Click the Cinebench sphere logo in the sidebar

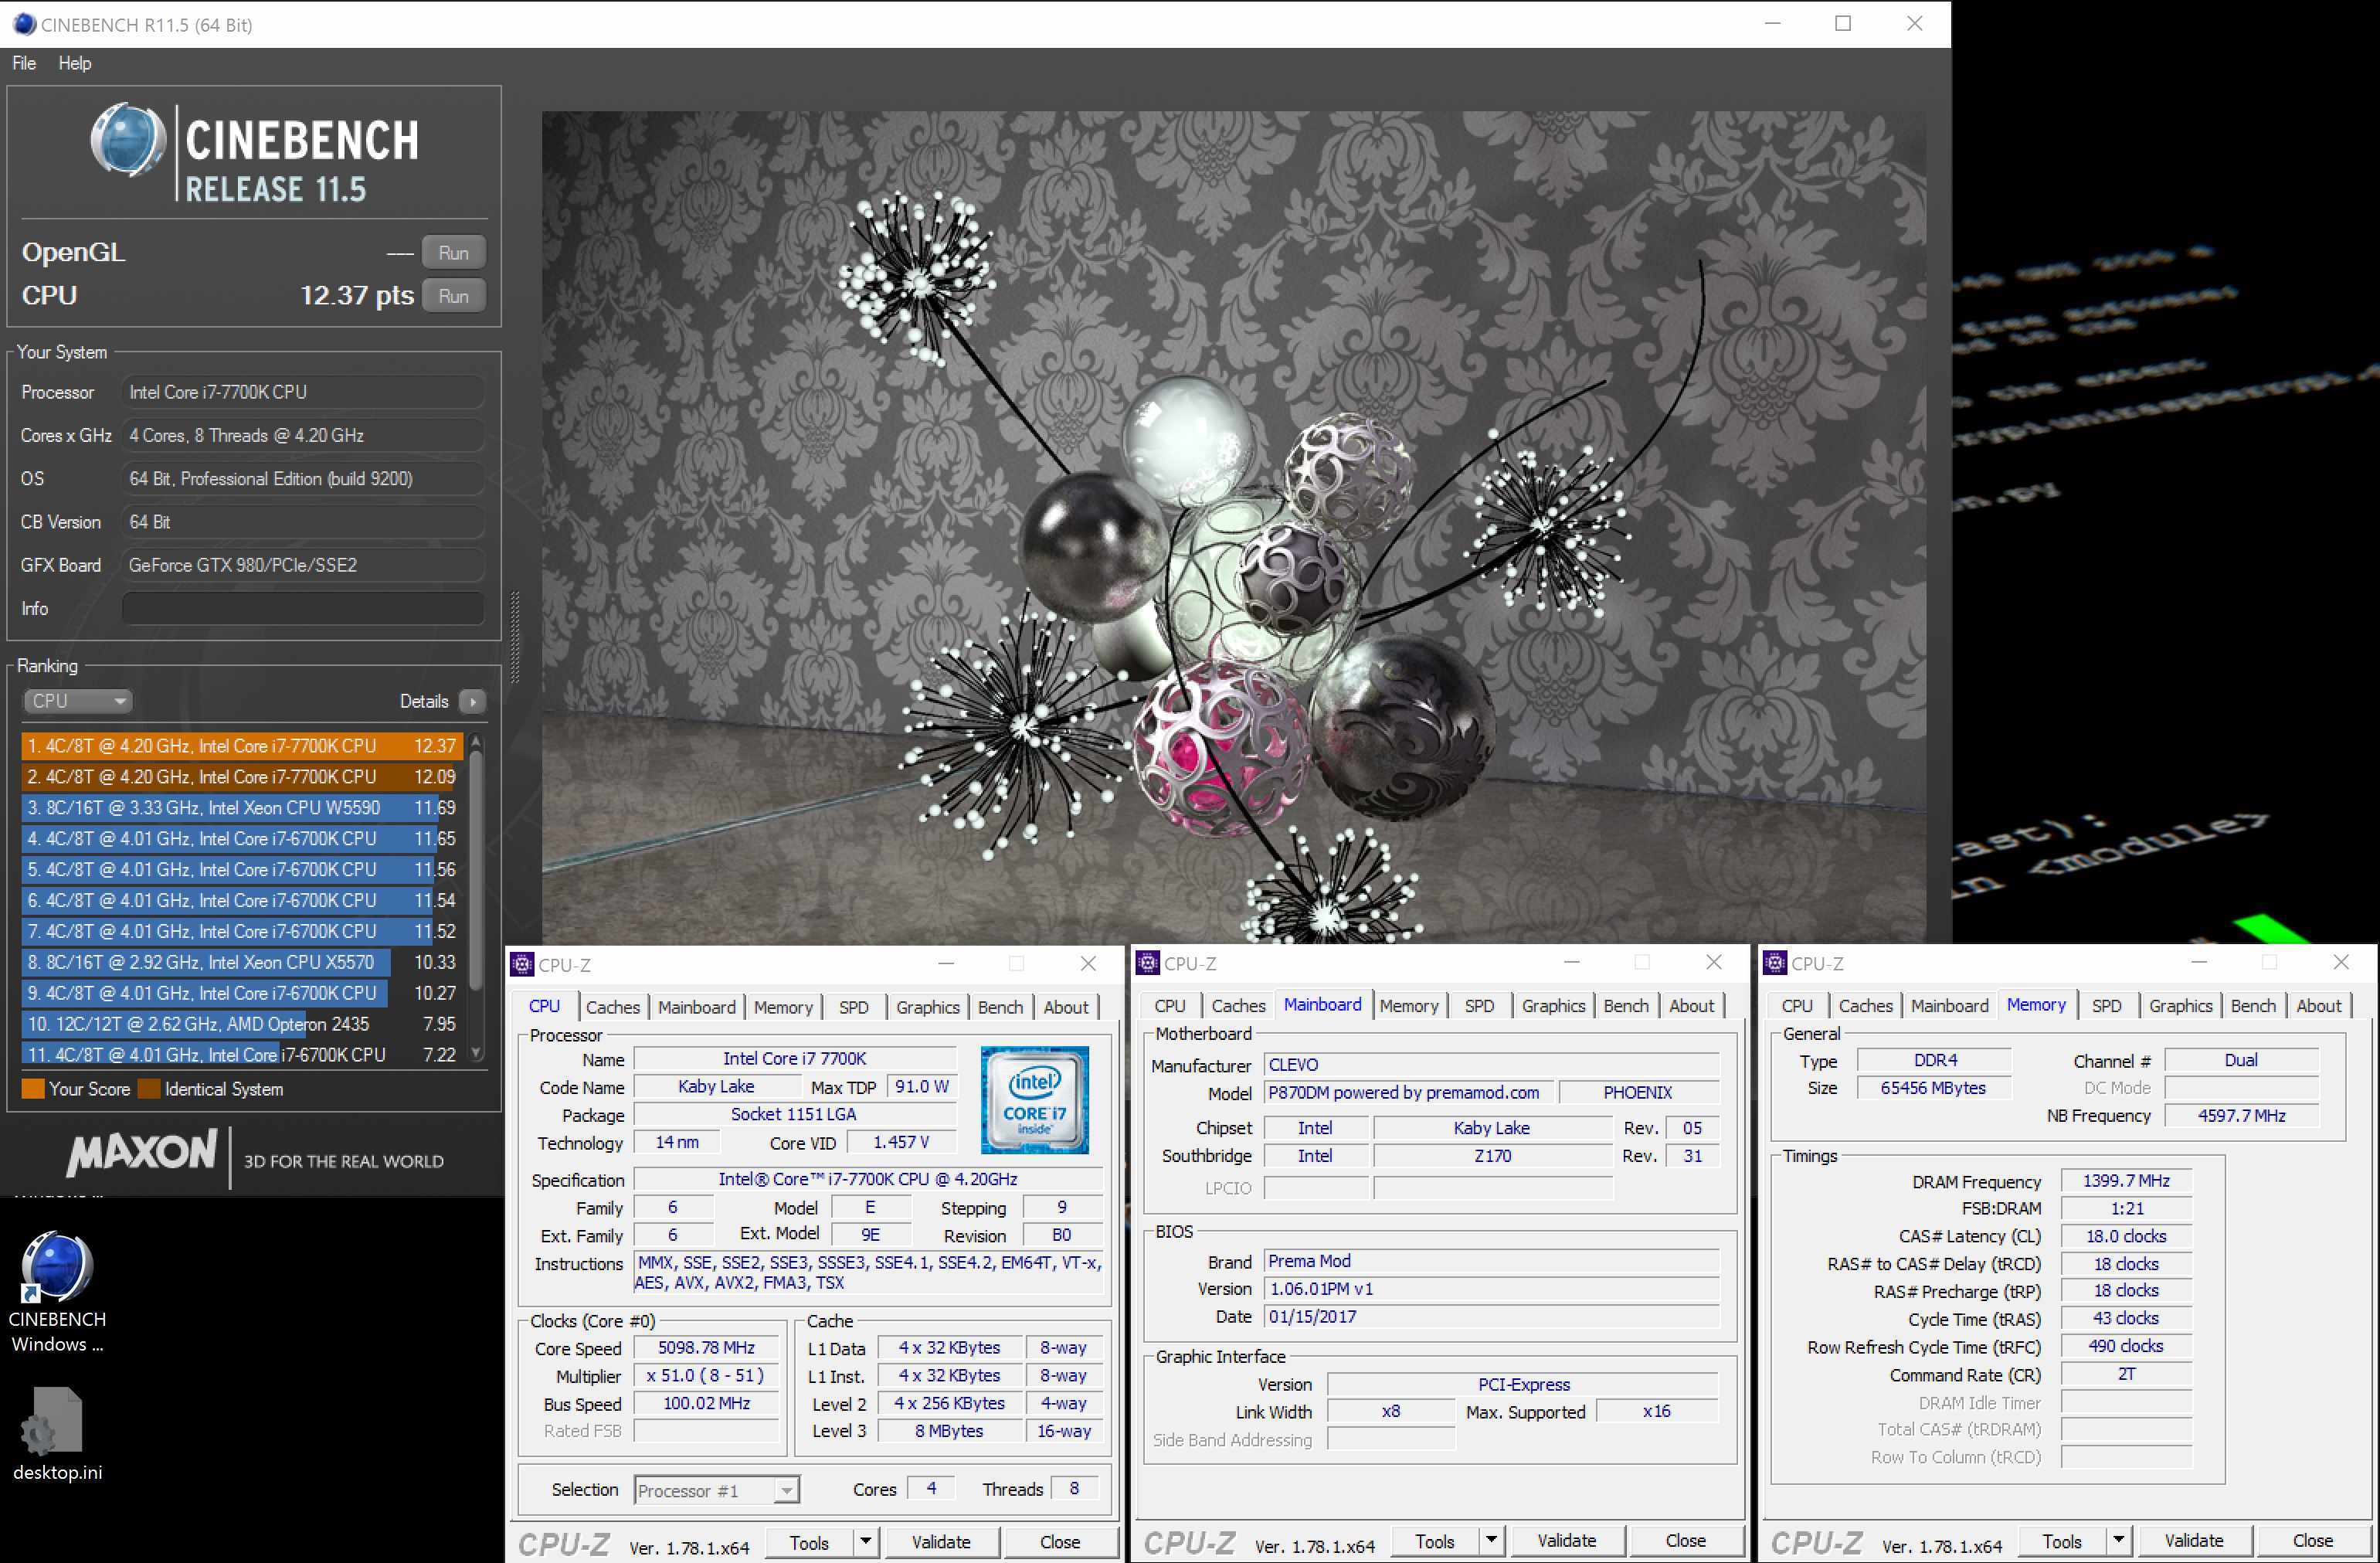[x=128, y=141]
